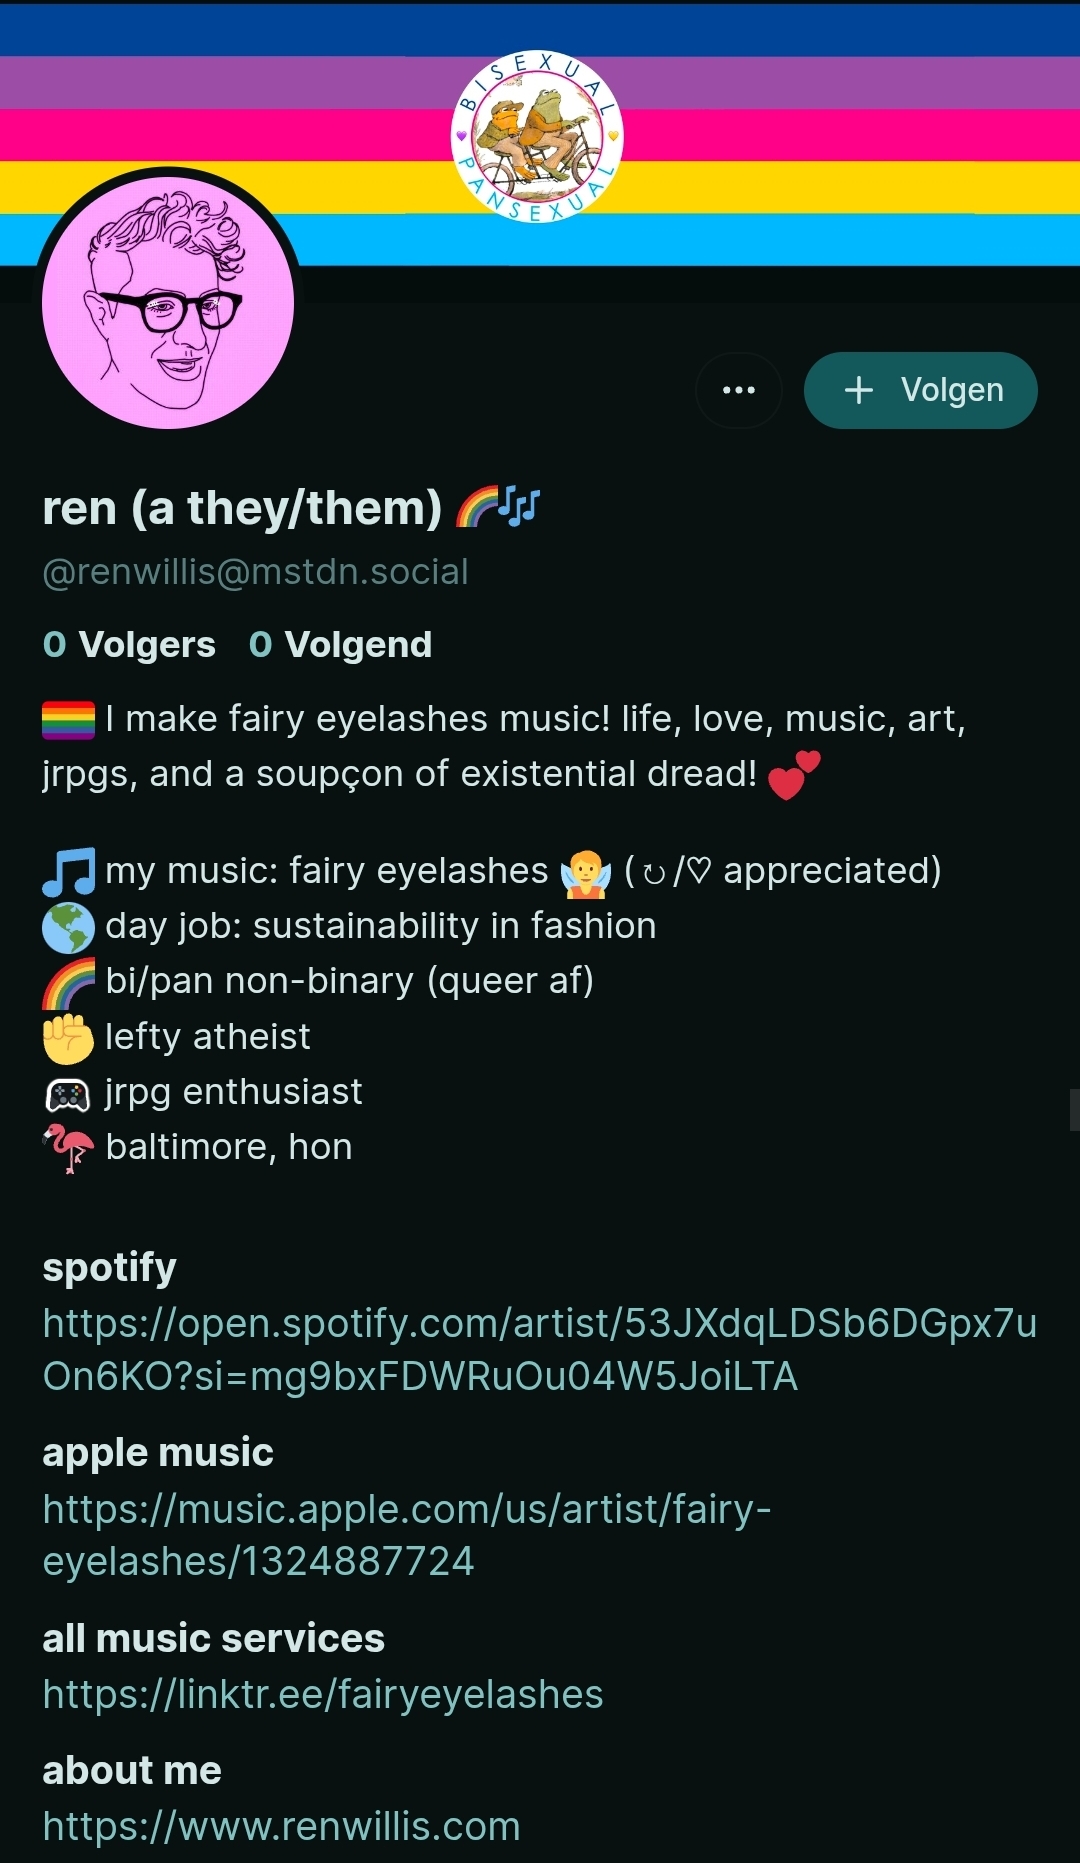Image resolution: width=1080 pixels, height=1863 pixels.
Task: Click the two hearts emoji in bio
Action: 794,775
